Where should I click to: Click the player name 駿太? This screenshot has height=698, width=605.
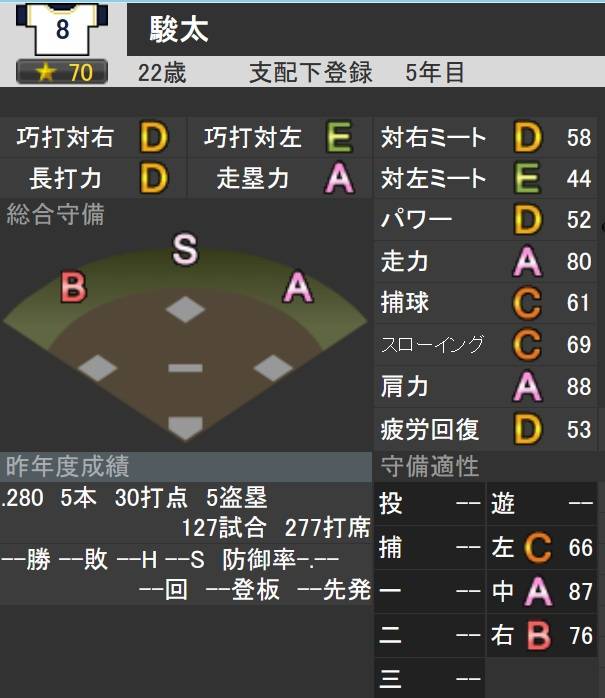pyautogui.click(x=178, y=30)
